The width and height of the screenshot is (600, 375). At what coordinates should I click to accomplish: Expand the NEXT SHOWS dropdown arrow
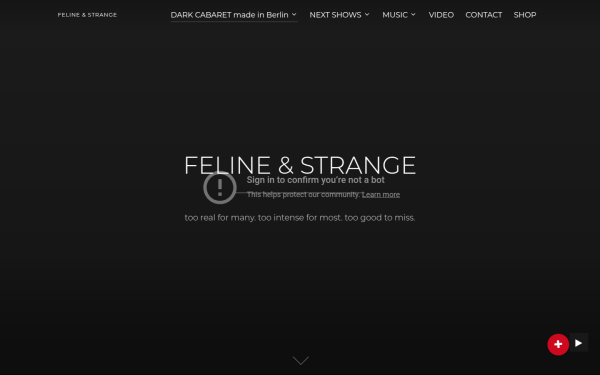(x=367, y=15)
